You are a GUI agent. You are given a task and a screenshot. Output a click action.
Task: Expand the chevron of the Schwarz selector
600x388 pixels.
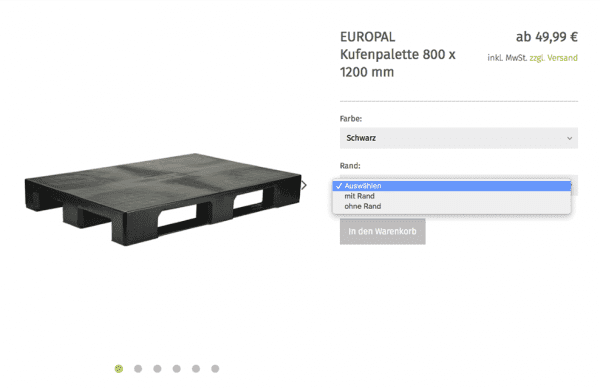(569, 138)
